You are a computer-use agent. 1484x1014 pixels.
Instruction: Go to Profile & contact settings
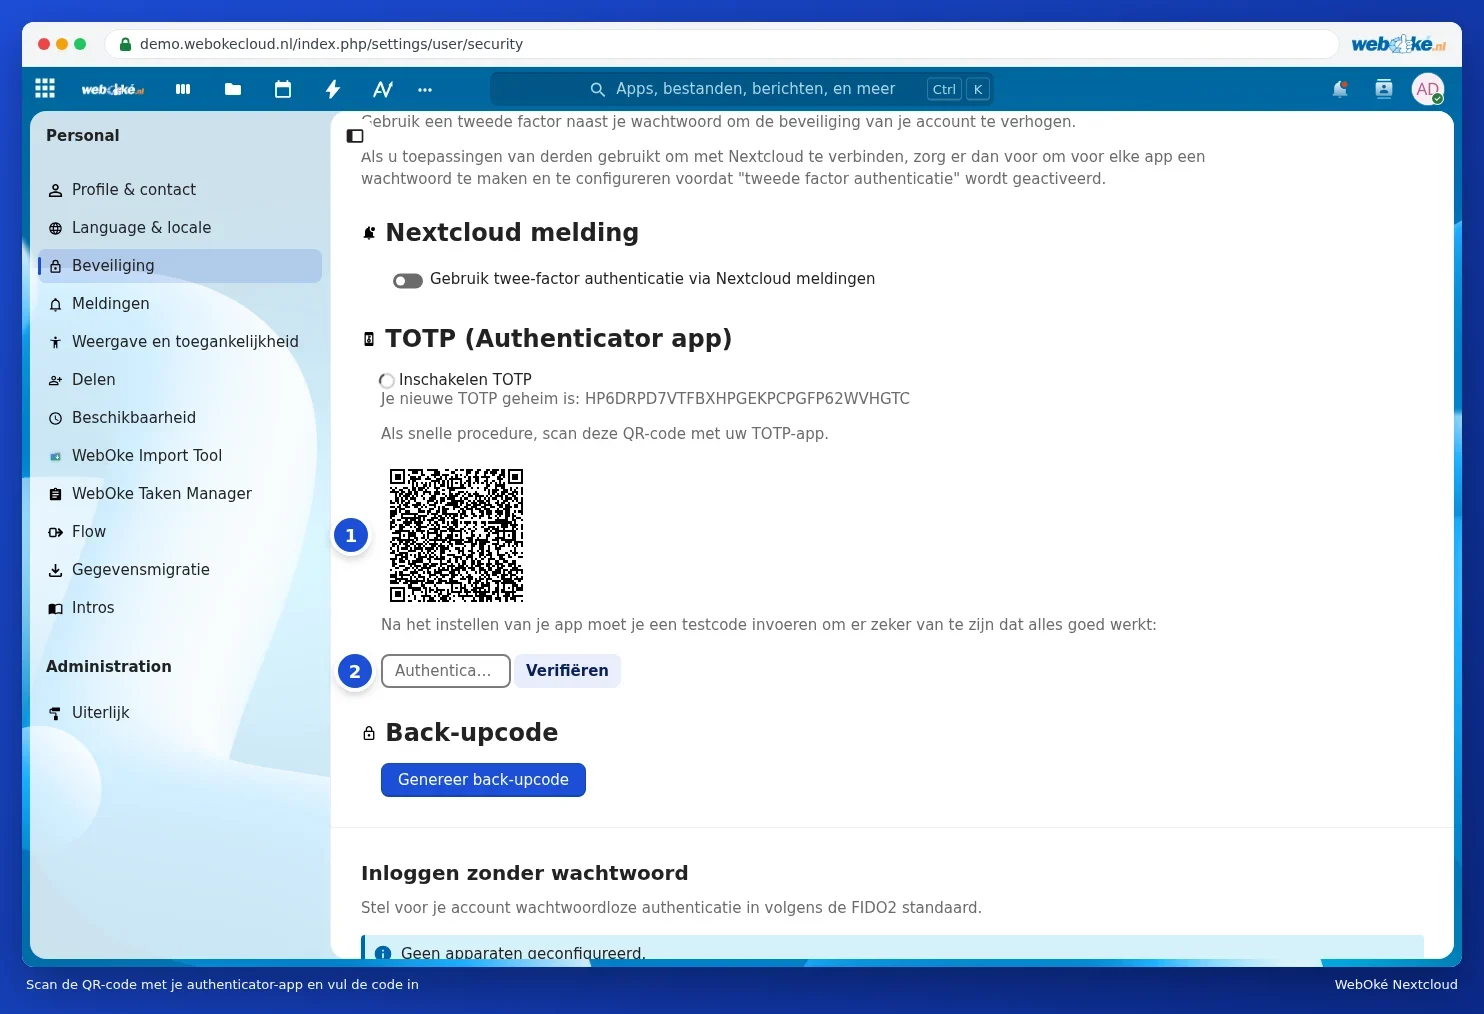coord(180,190)
